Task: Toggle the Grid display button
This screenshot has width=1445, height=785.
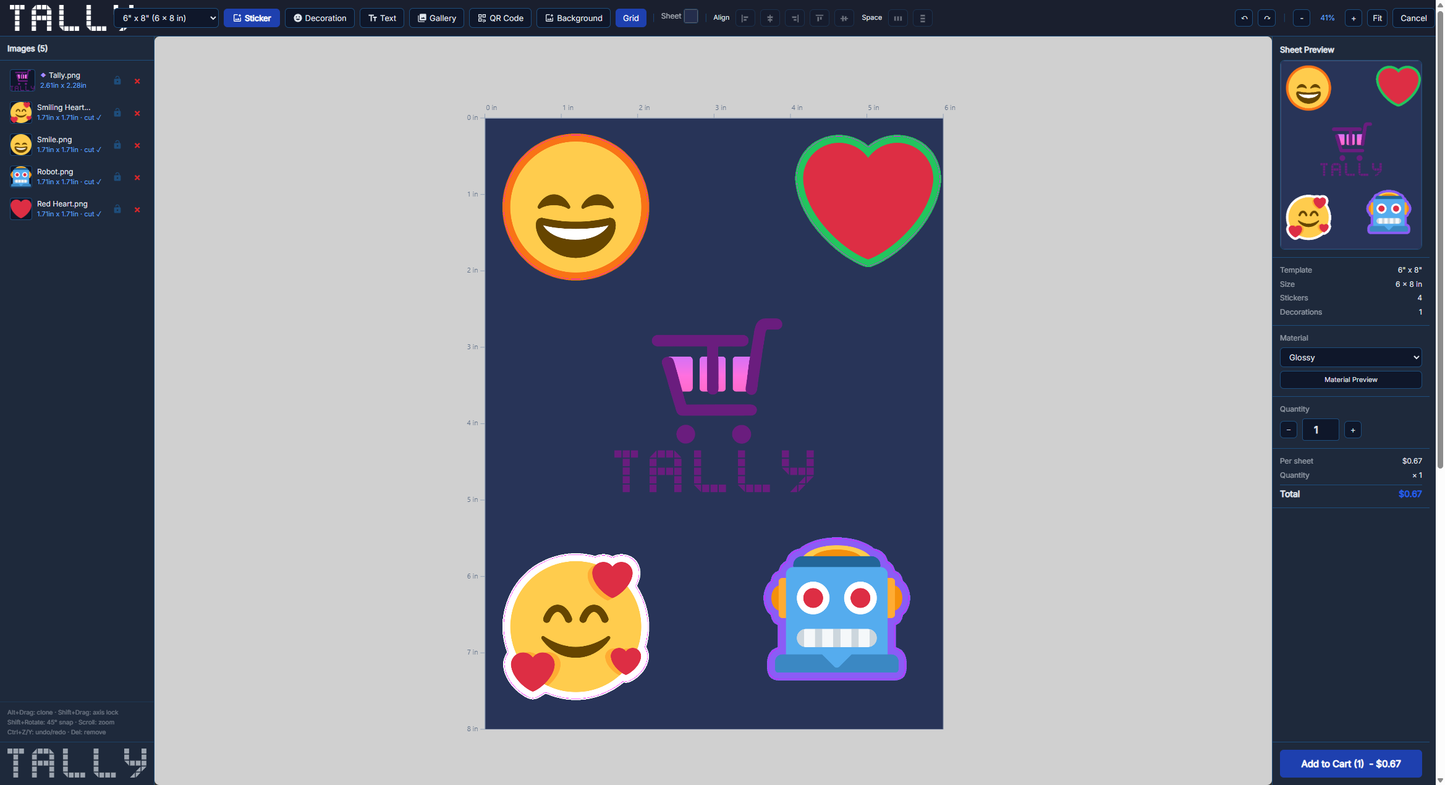Action: click(631, 18)
